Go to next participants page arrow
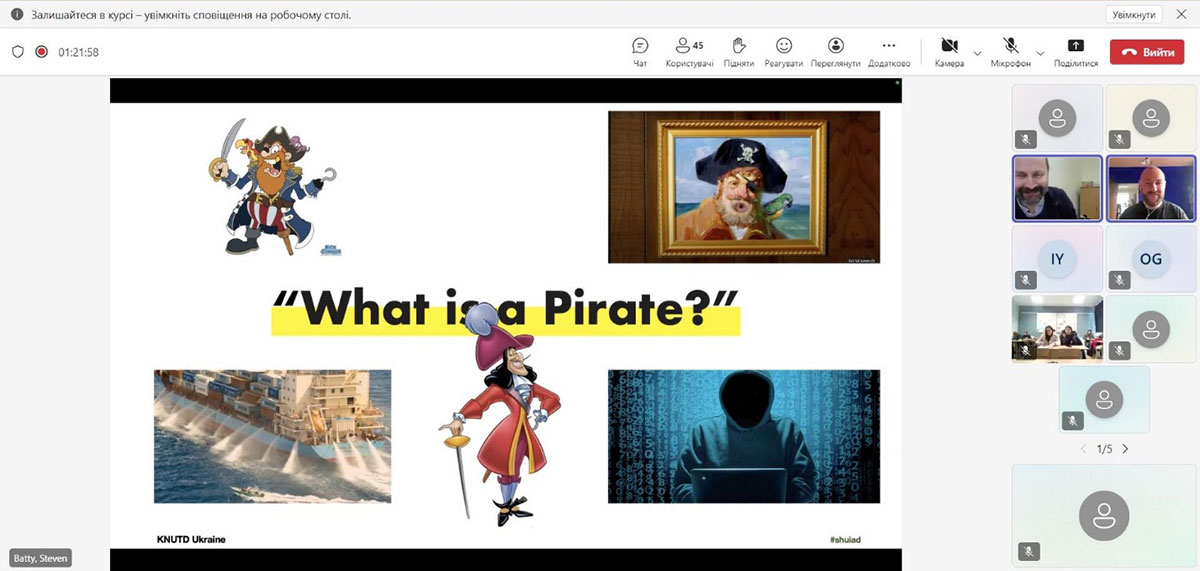This screenshot has height=571, width=1200. tap(1126, 449)
